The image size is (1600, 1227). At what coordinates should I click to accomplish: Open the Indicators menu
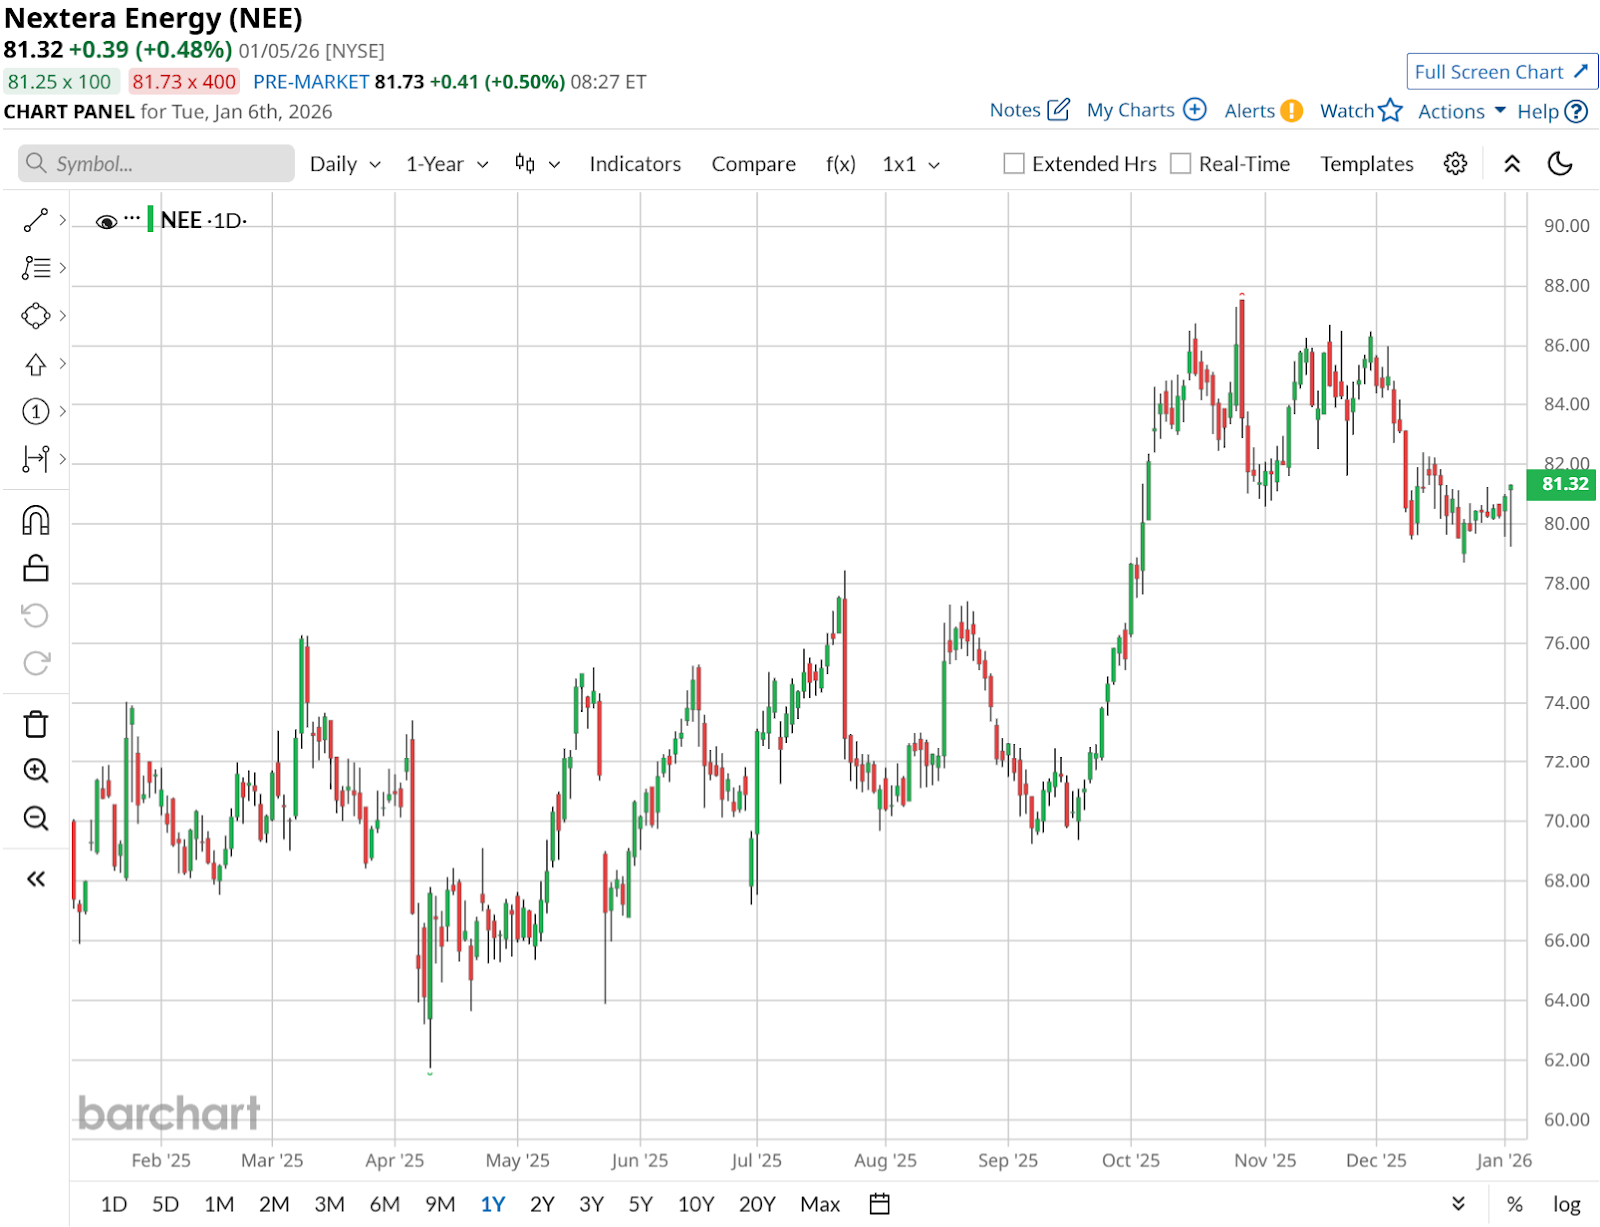click(x=635, y=164)
